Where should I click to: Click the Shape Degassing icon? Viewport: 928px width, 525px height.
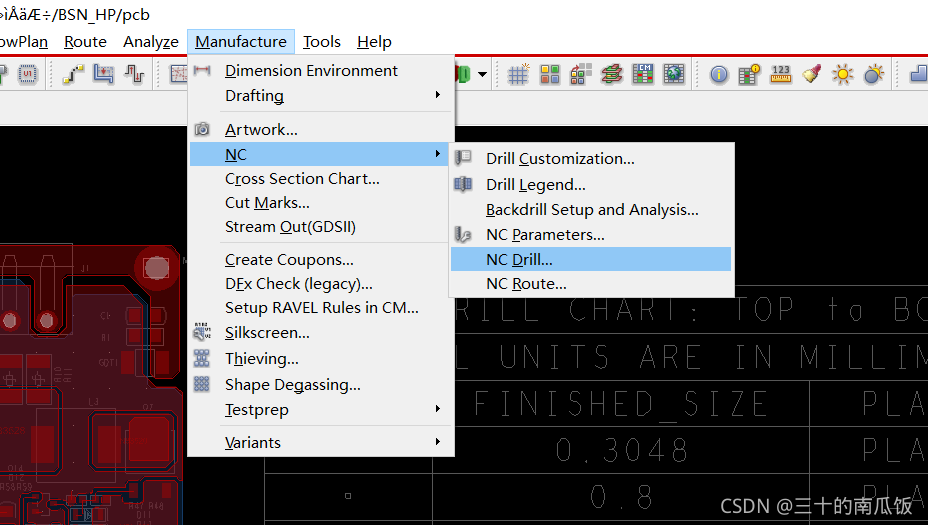coord(202,384)
